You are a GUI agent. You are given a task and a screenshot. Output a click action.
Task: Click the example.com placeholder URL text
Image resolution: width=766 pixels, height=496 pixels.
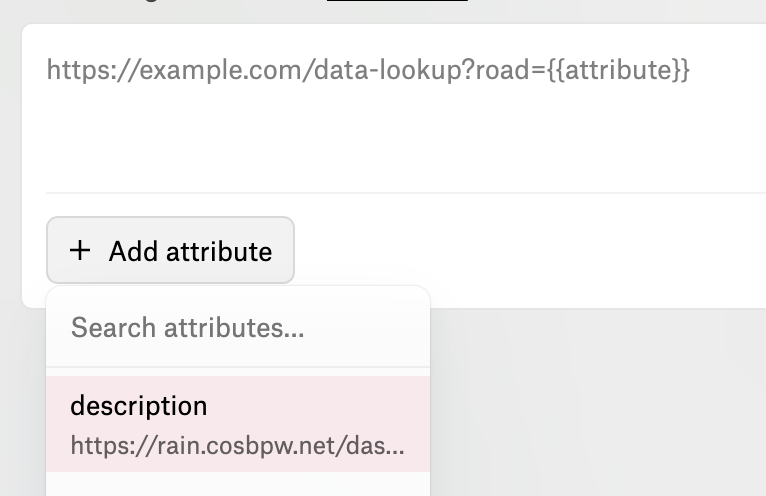click(368, 70)
